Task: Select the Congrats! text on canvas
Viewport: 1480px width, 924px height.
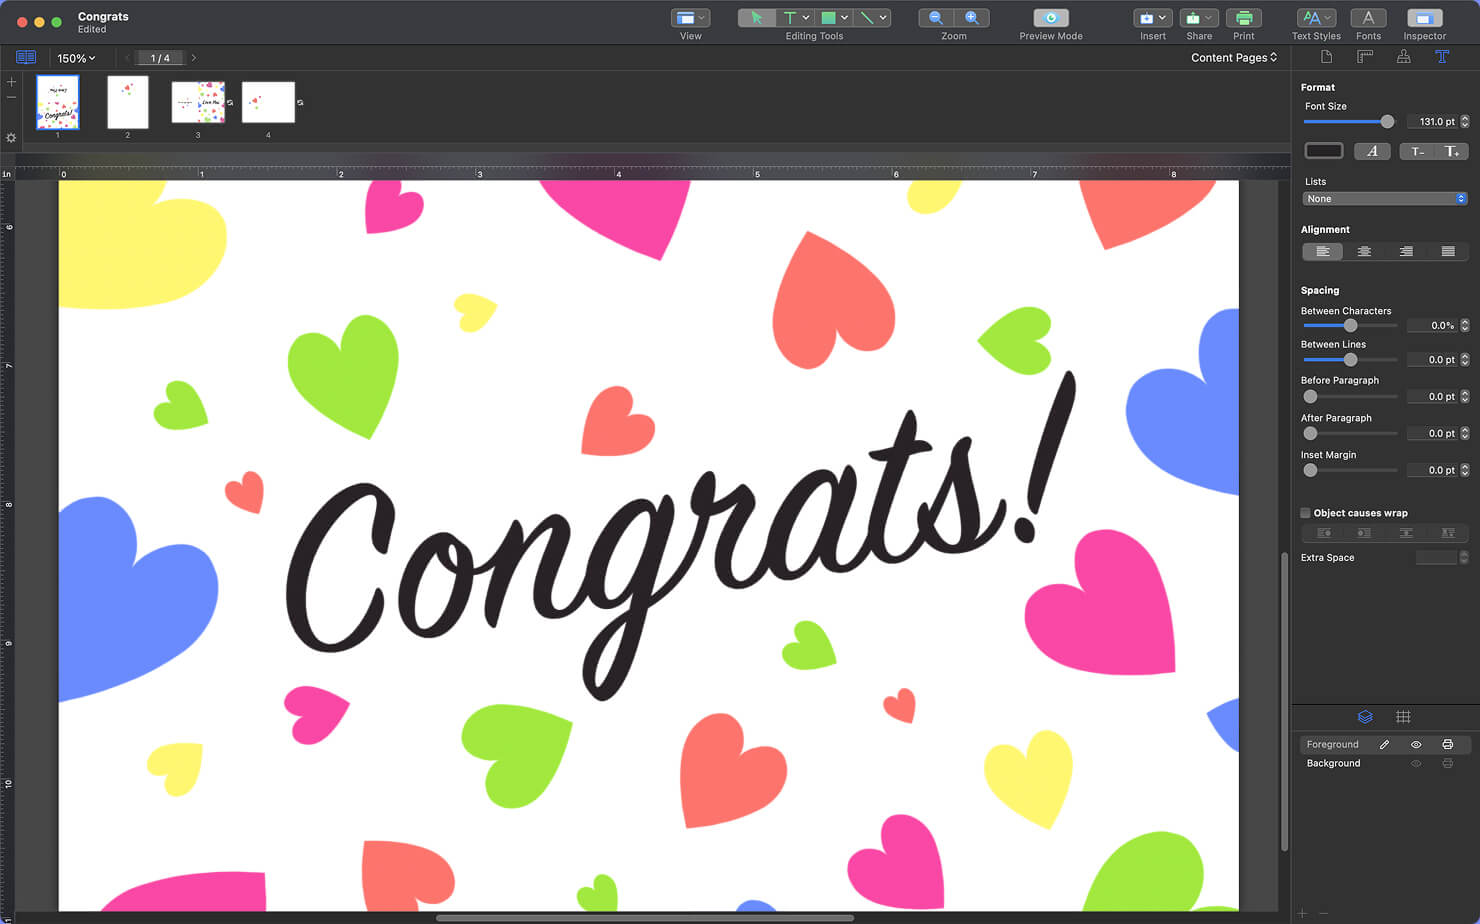Action: tap(680, 535)
